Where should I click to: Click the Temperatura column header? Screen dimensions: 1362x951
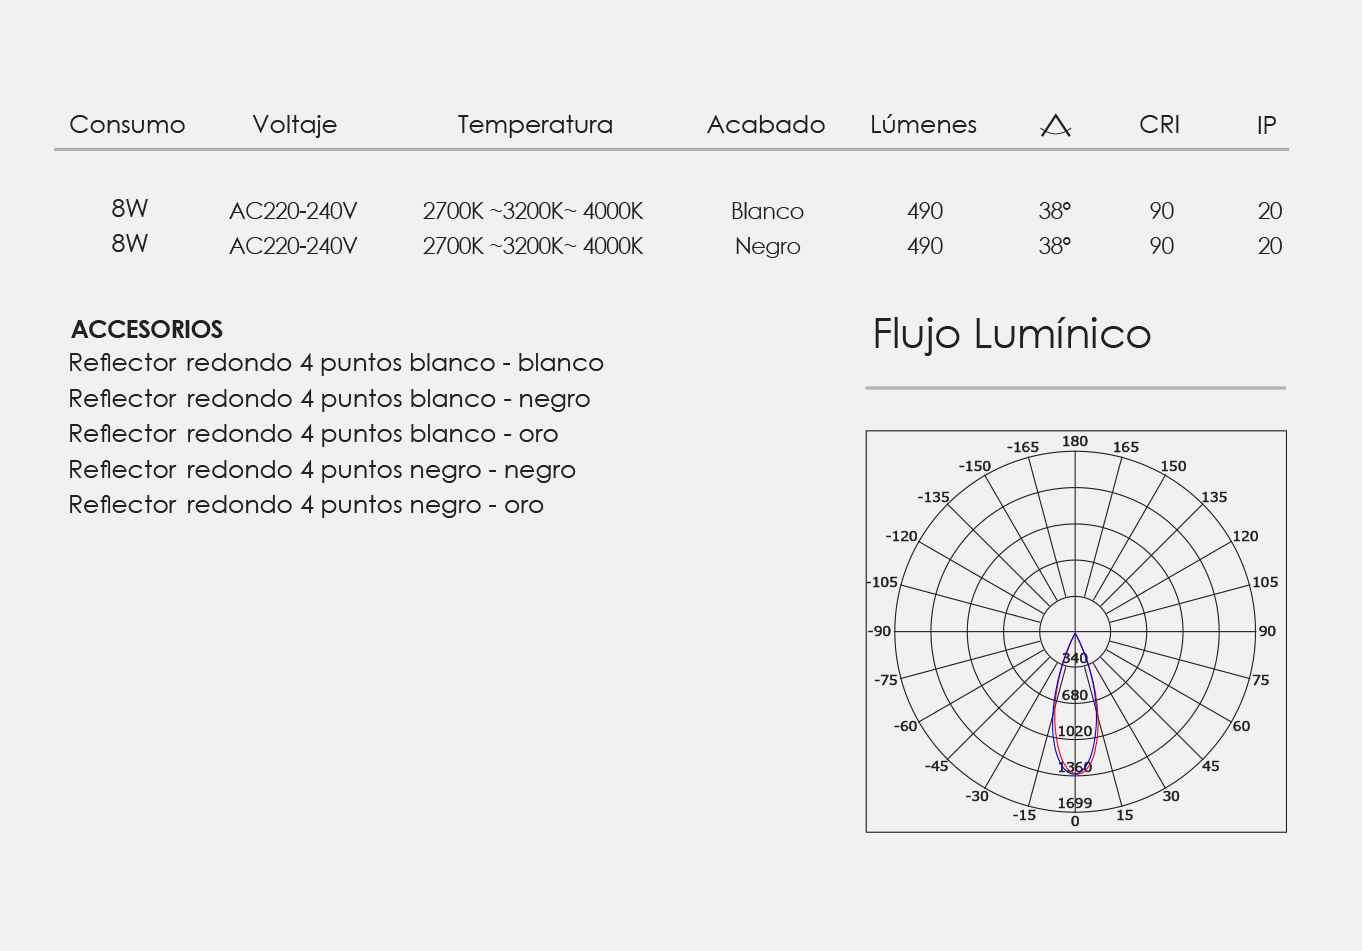coord(535,125)
